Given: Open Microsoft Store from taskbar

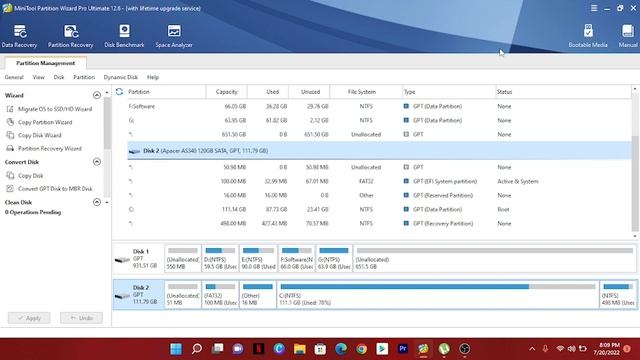Looking at the screenshot, I should pos(320,349).
